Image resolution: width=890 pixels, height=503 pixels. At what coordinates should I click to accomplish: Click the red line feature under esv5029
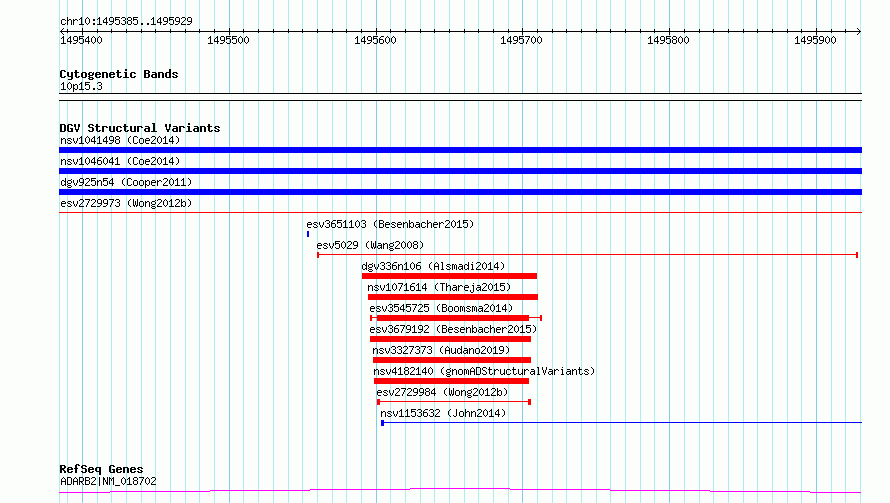point(587,255)
